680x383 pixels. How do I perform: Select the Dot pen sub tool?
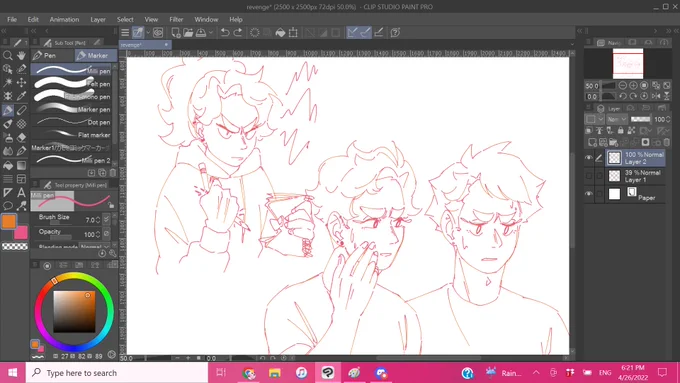72,122
